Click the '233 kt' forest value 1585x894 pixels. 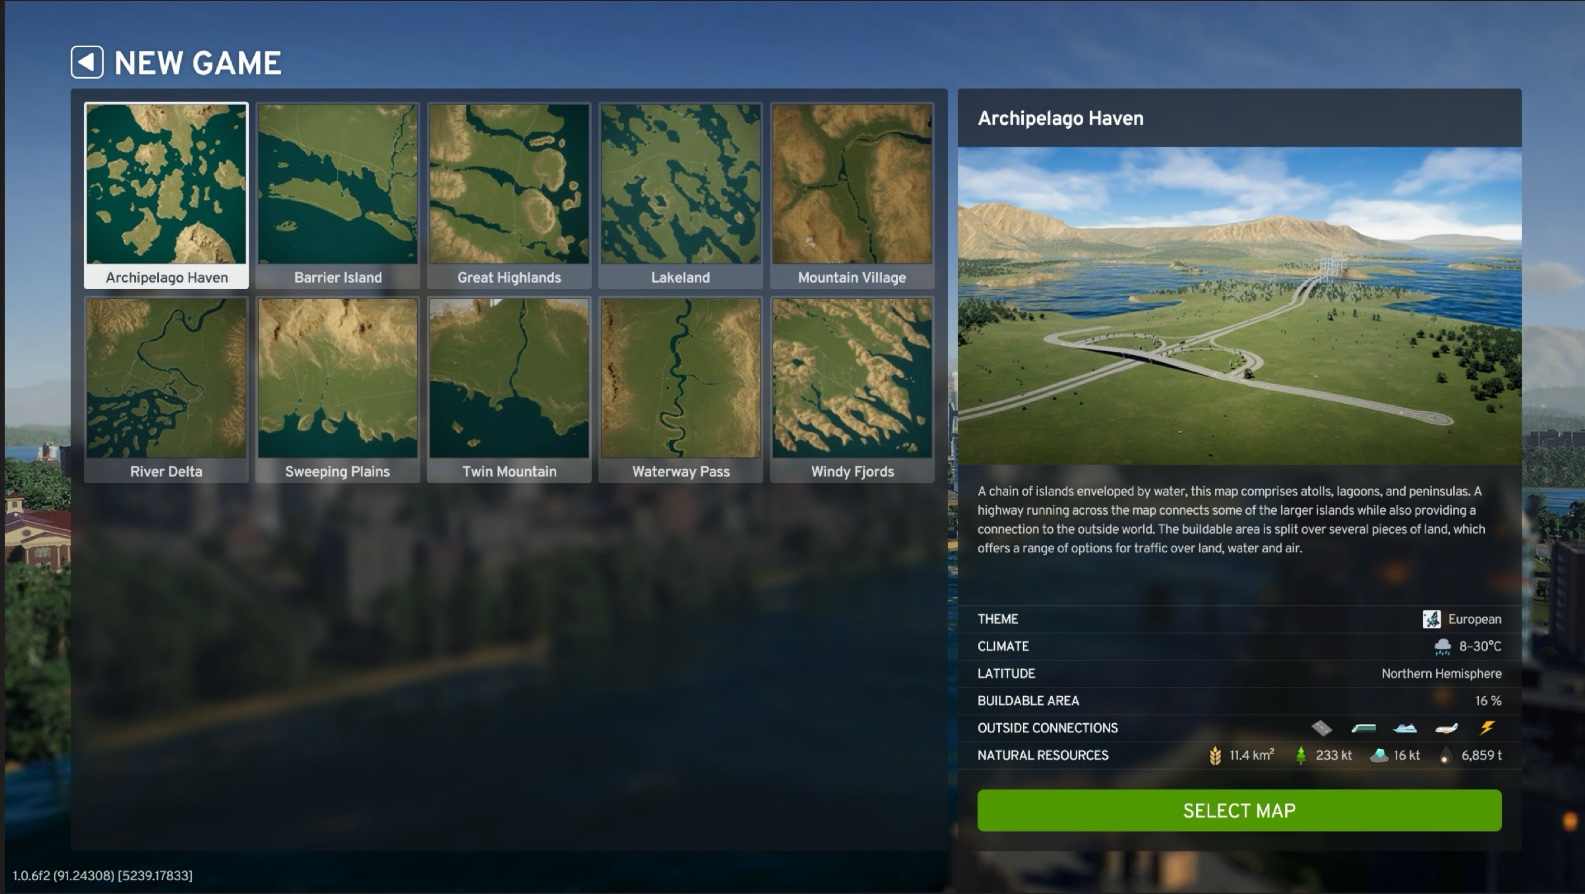point(1334,755)
